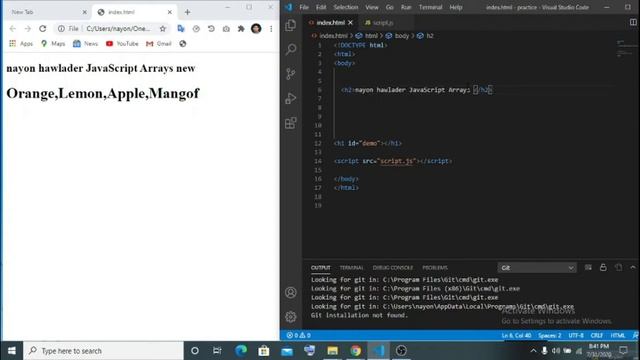Open the Go menu
Screen dimensions: 640x360
click(389, 7)
